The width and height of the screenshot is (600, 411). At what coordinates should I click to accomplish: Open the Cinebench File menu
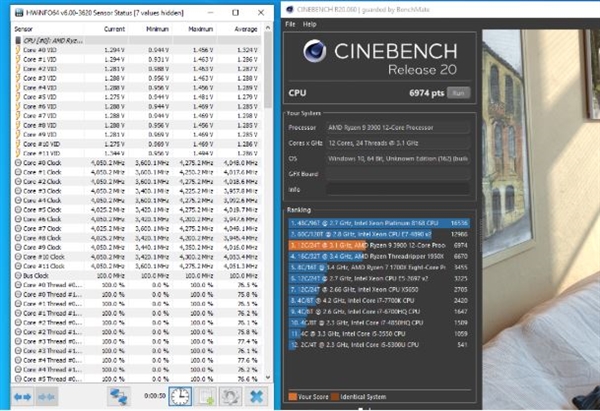coord(290,22)
